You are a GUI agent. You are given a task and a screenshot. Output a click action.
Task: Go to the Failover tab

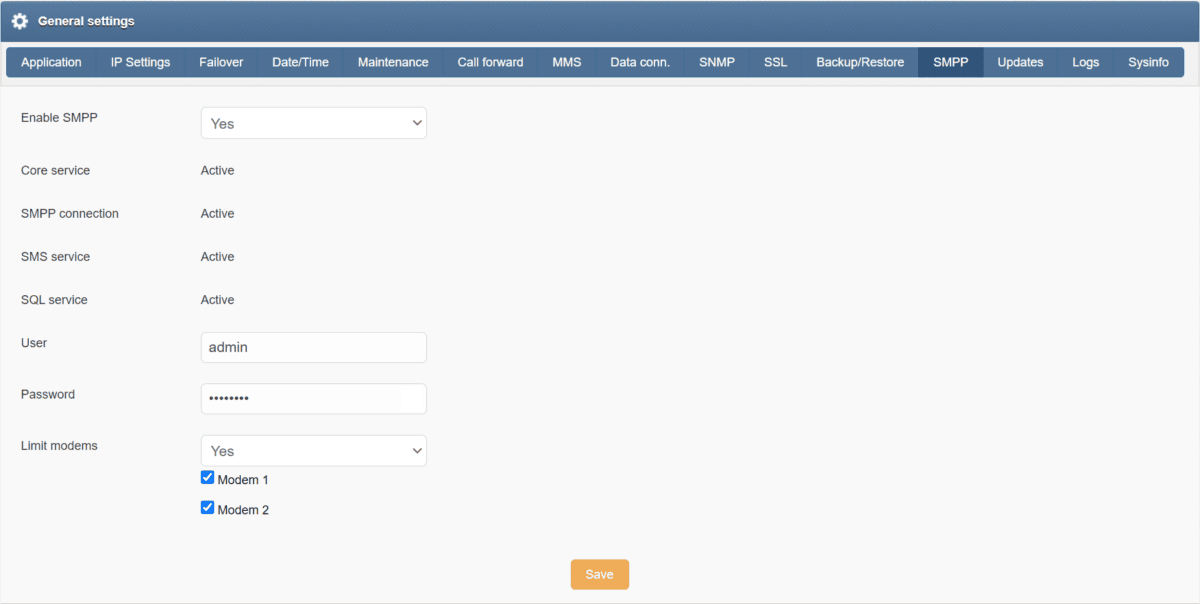point(221,62)
